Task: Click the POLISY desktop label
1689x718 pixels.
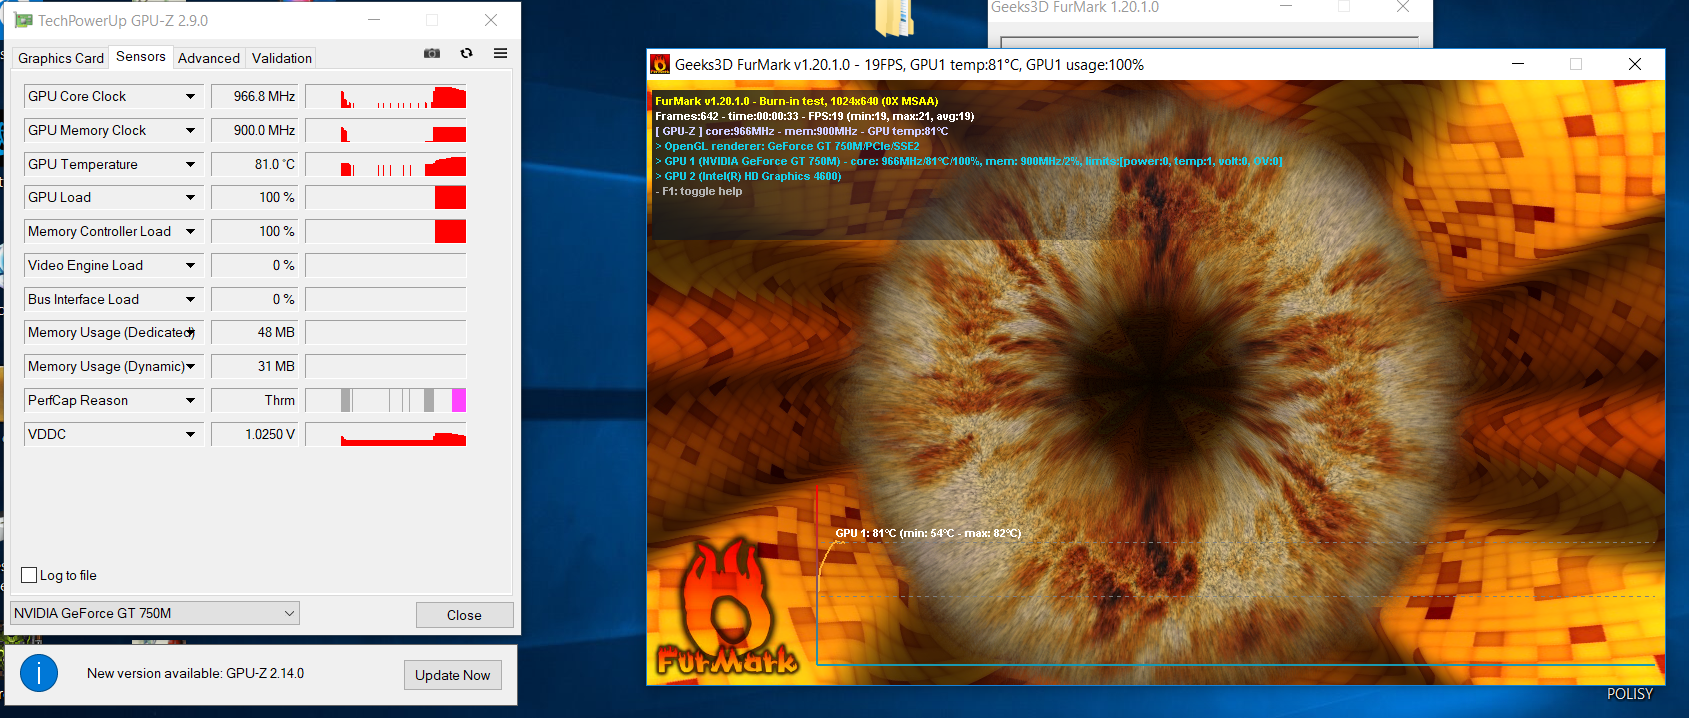Action: (1630, 693)
